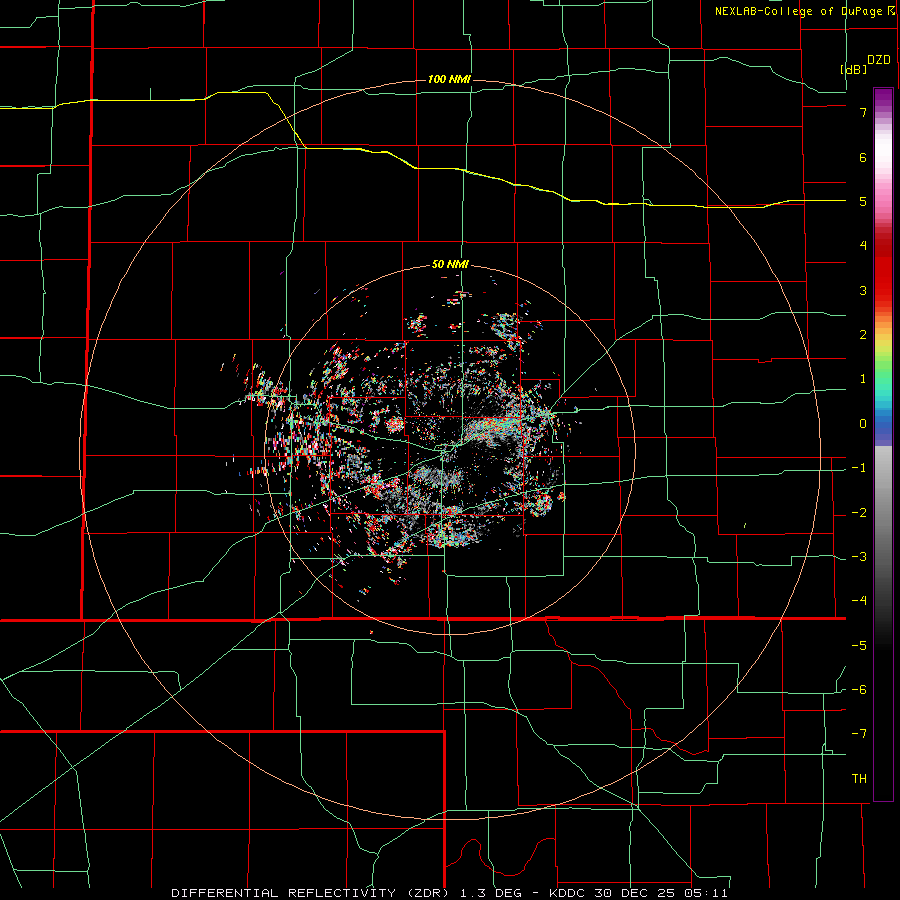Click the -1 value on color scale
The image size is (900, 900).
pos(859,468)
